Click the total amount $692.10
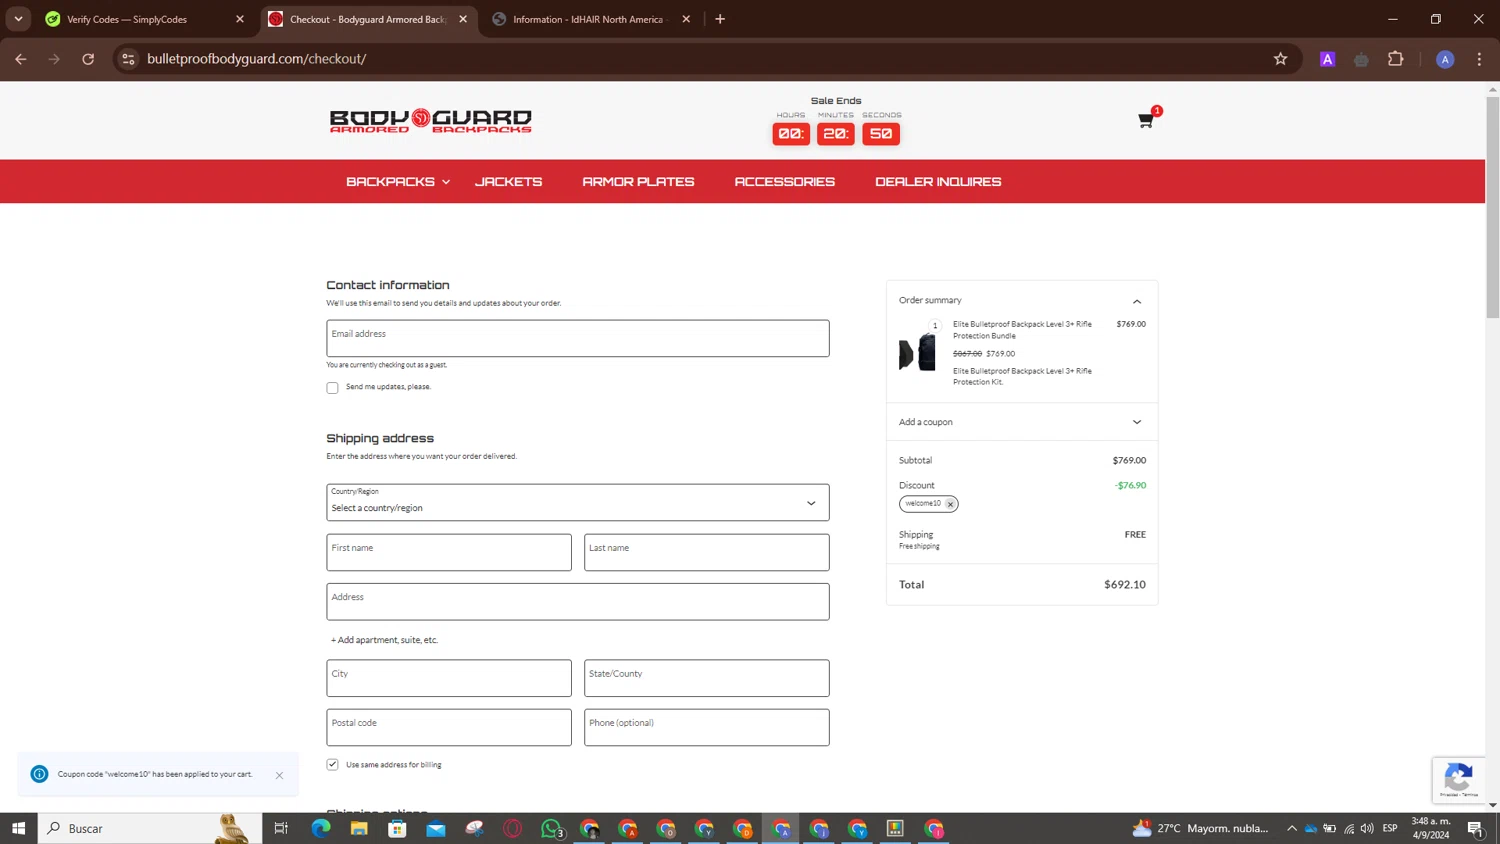 click(1125, 585)
